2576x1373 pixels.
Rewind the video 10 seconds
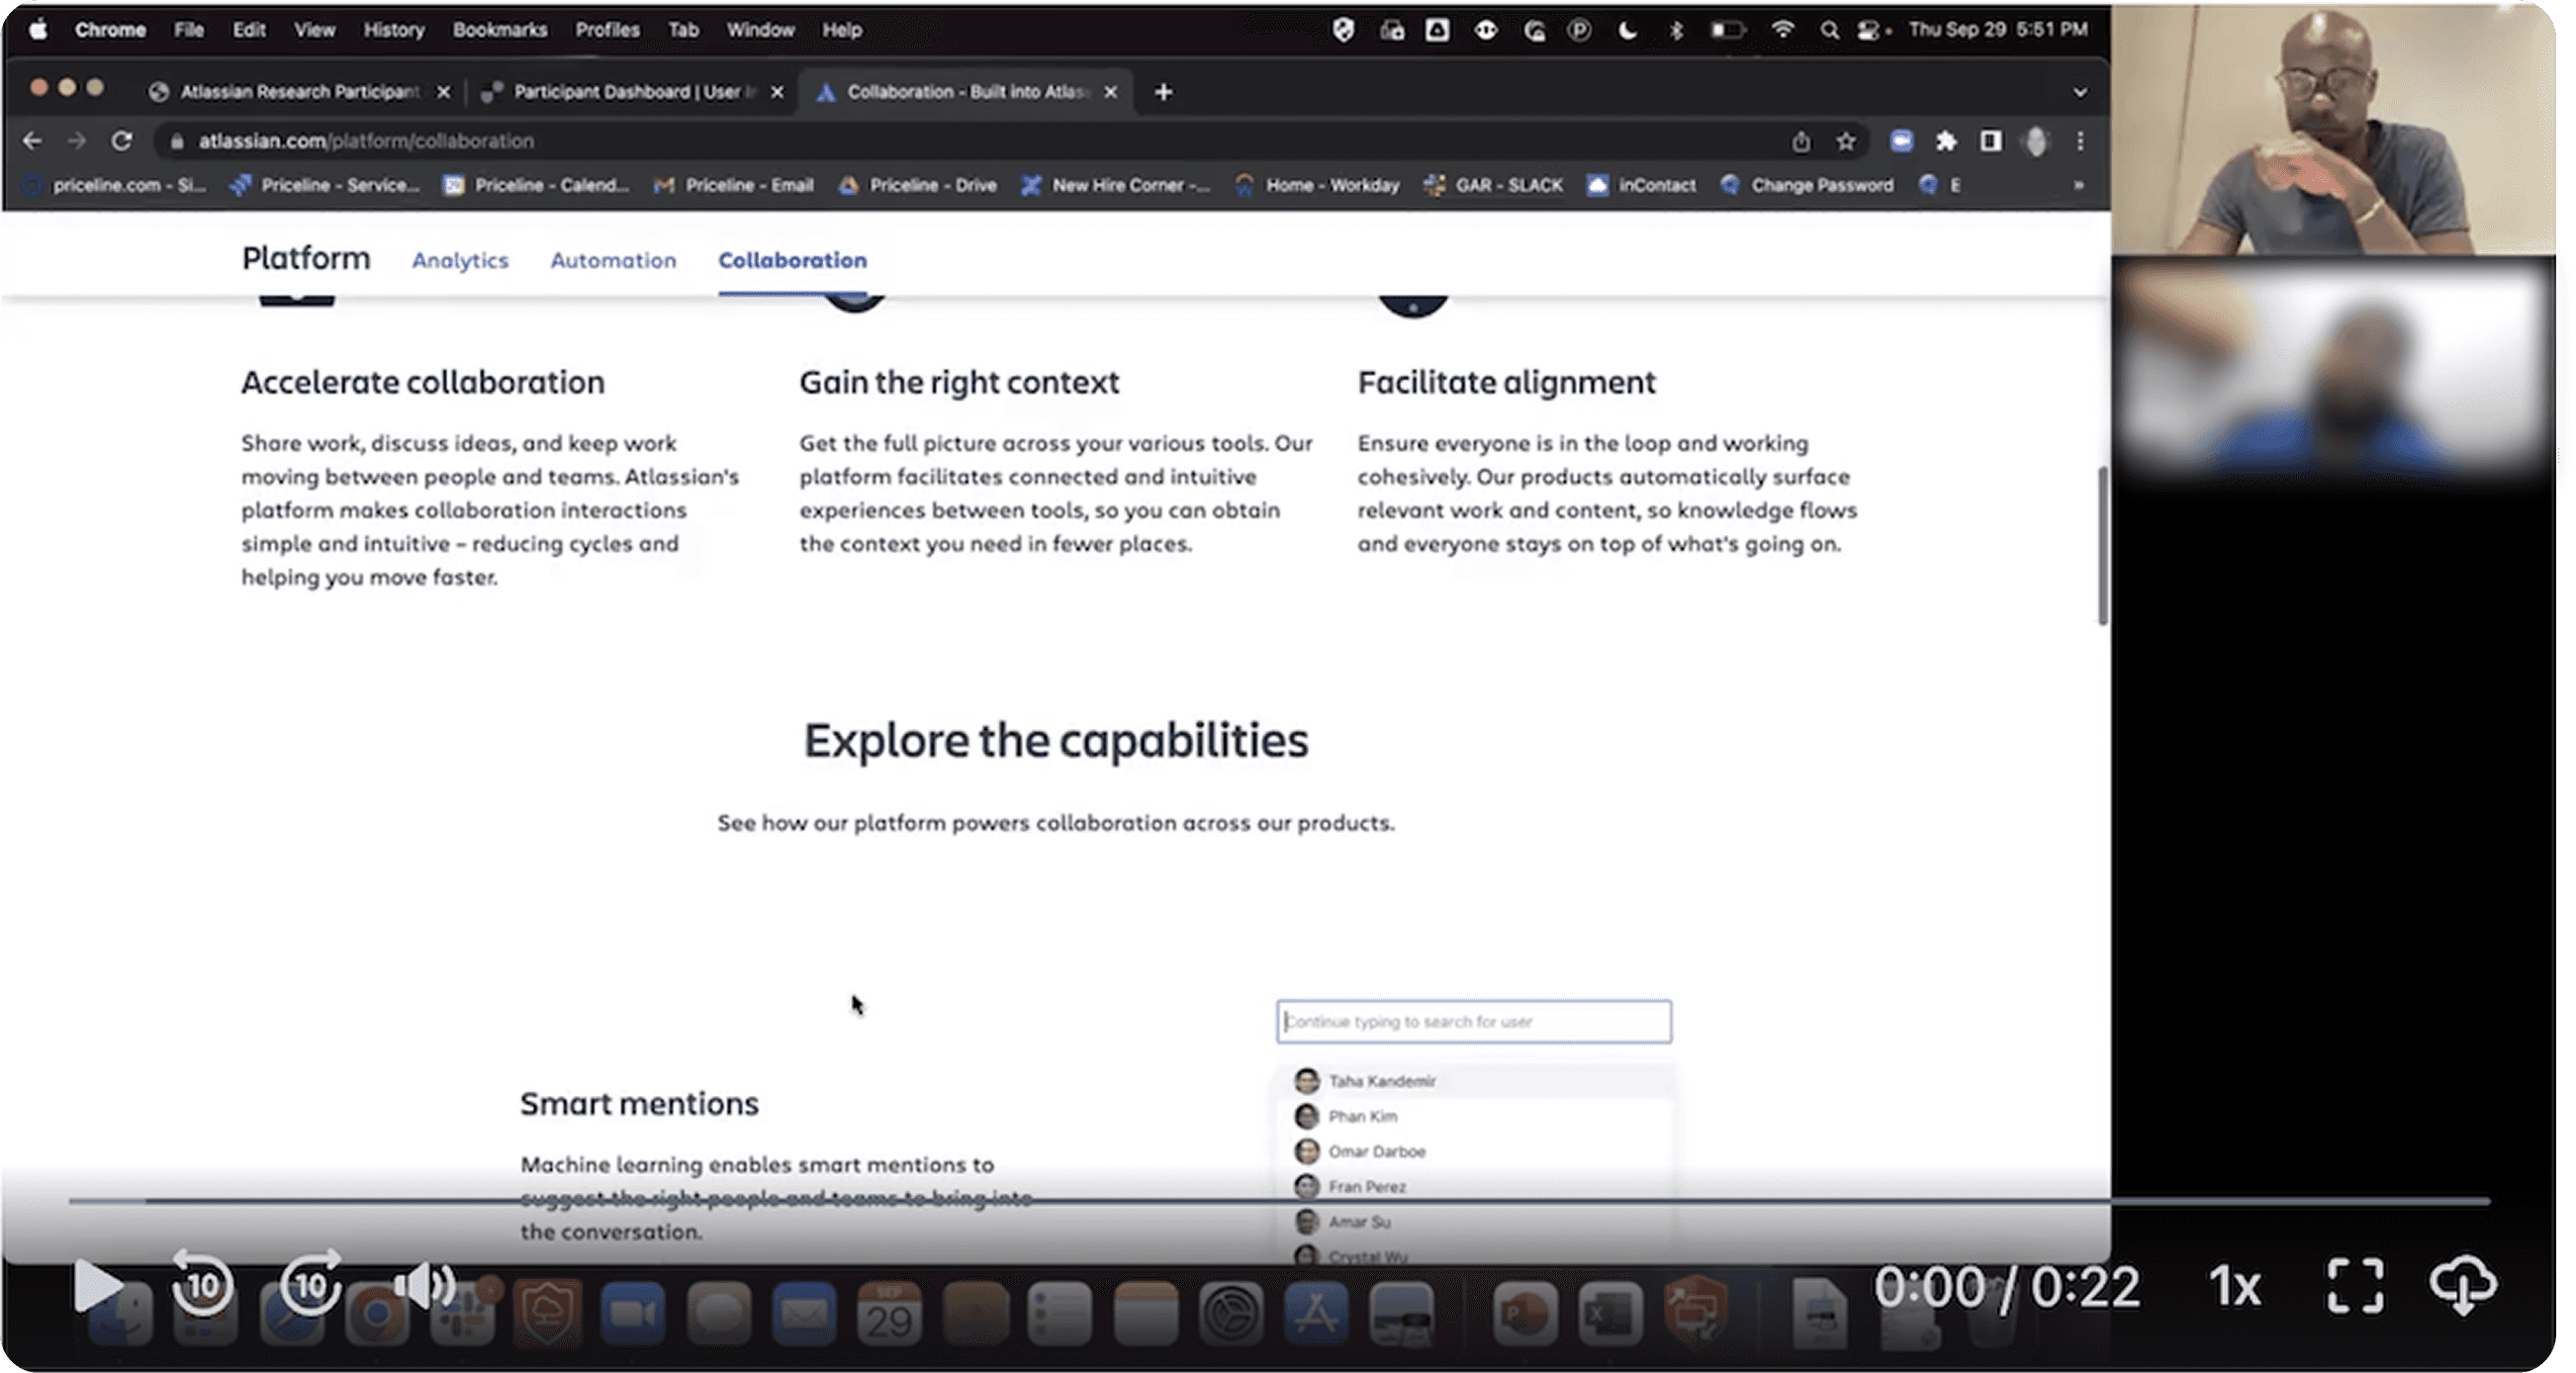(203, 1284)
